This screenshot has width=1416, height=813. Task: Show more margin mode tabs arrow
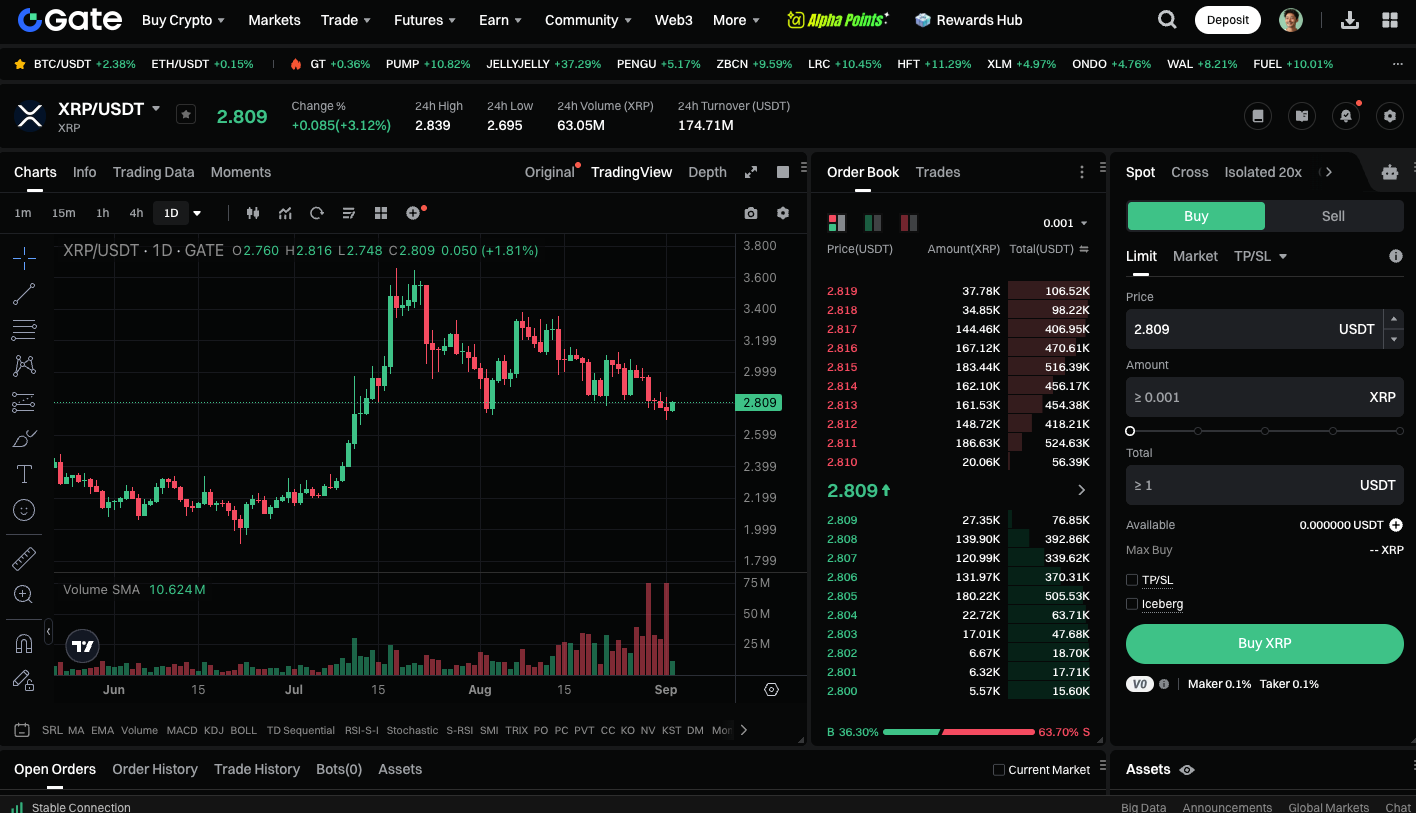pos(1328,172)
